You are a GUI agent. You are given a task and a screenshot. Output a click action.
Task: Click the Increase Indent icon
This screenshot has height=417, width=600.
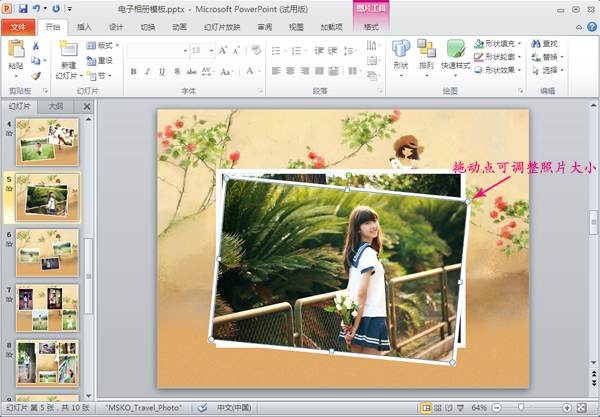(333, 50)
